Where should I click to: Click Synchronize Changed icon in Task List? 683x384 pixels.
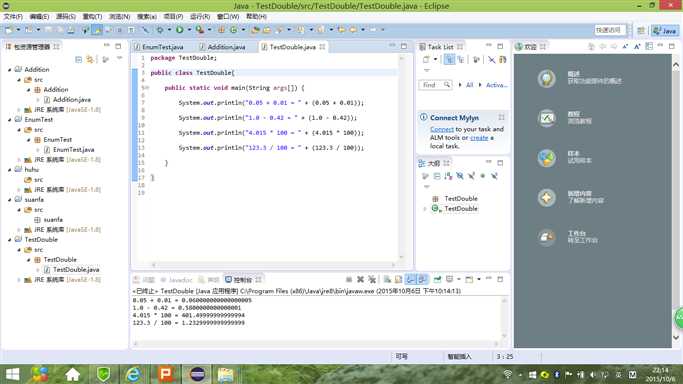503,60
